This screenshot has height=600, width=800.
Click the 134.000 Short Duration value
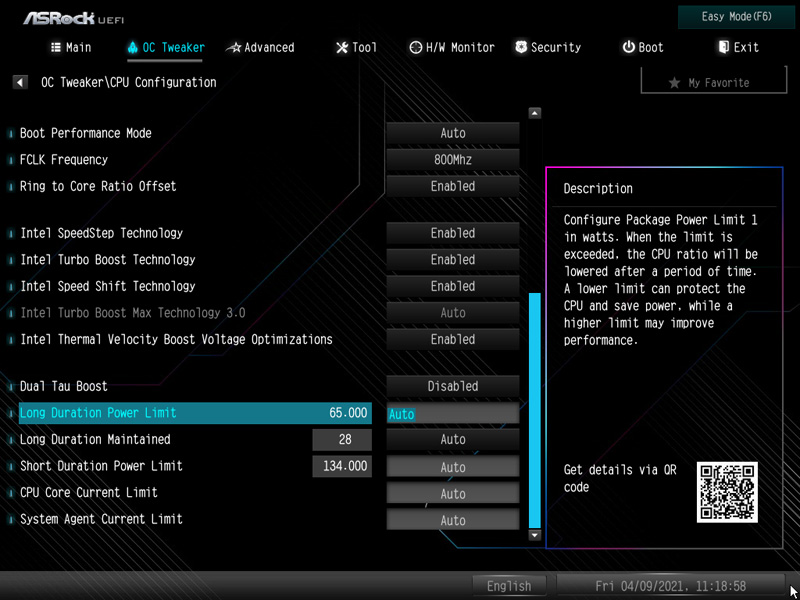tap(342, 466)
